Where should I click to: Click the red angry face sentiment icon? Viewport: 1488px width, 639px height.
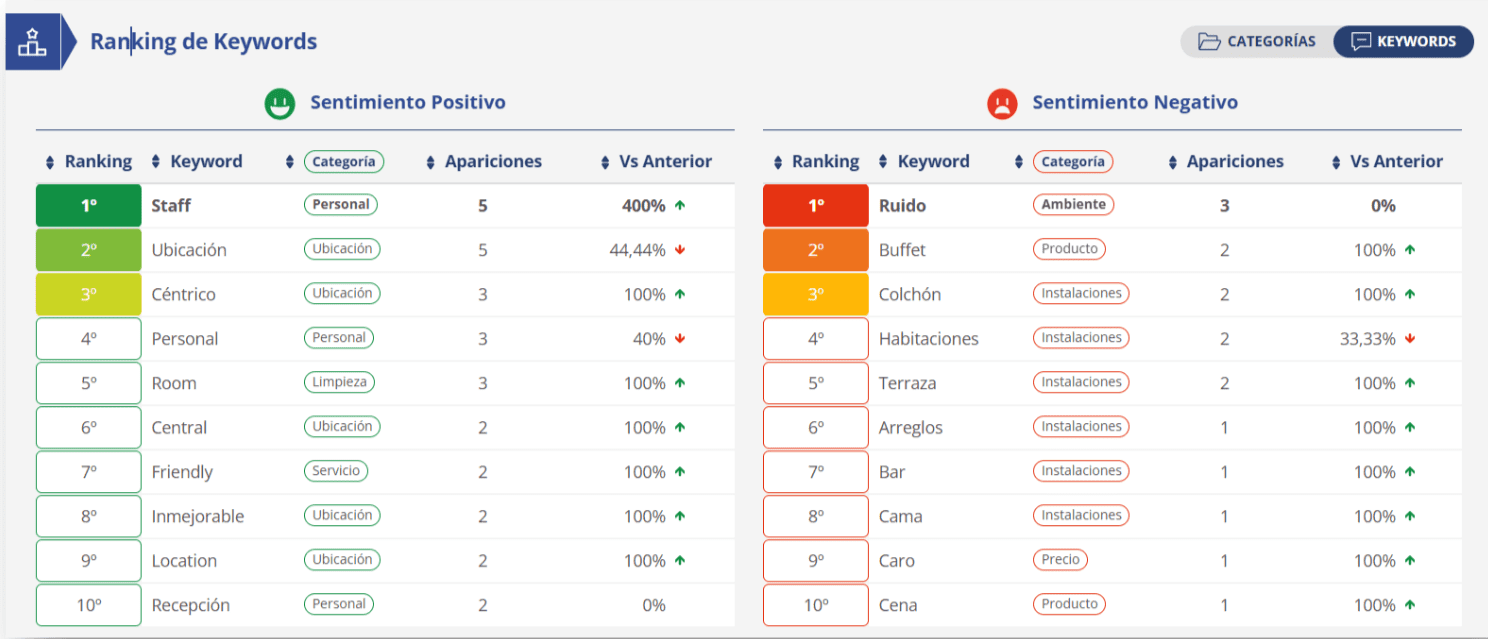click(1002, 103)
